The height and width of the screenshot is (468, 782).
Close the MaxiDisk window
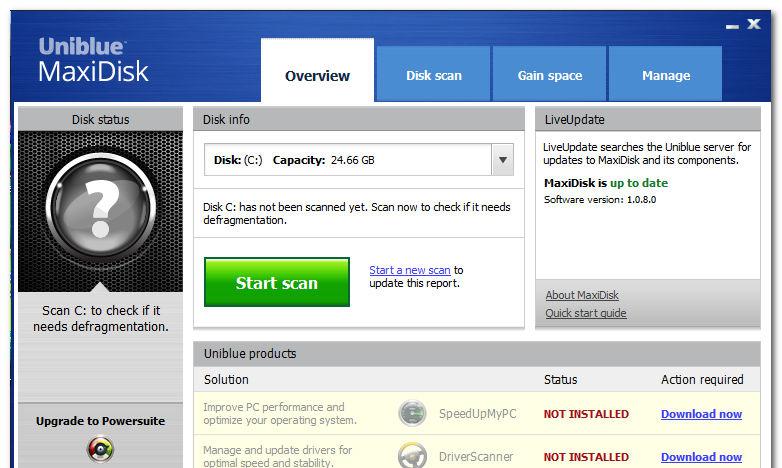pos(754,23)
